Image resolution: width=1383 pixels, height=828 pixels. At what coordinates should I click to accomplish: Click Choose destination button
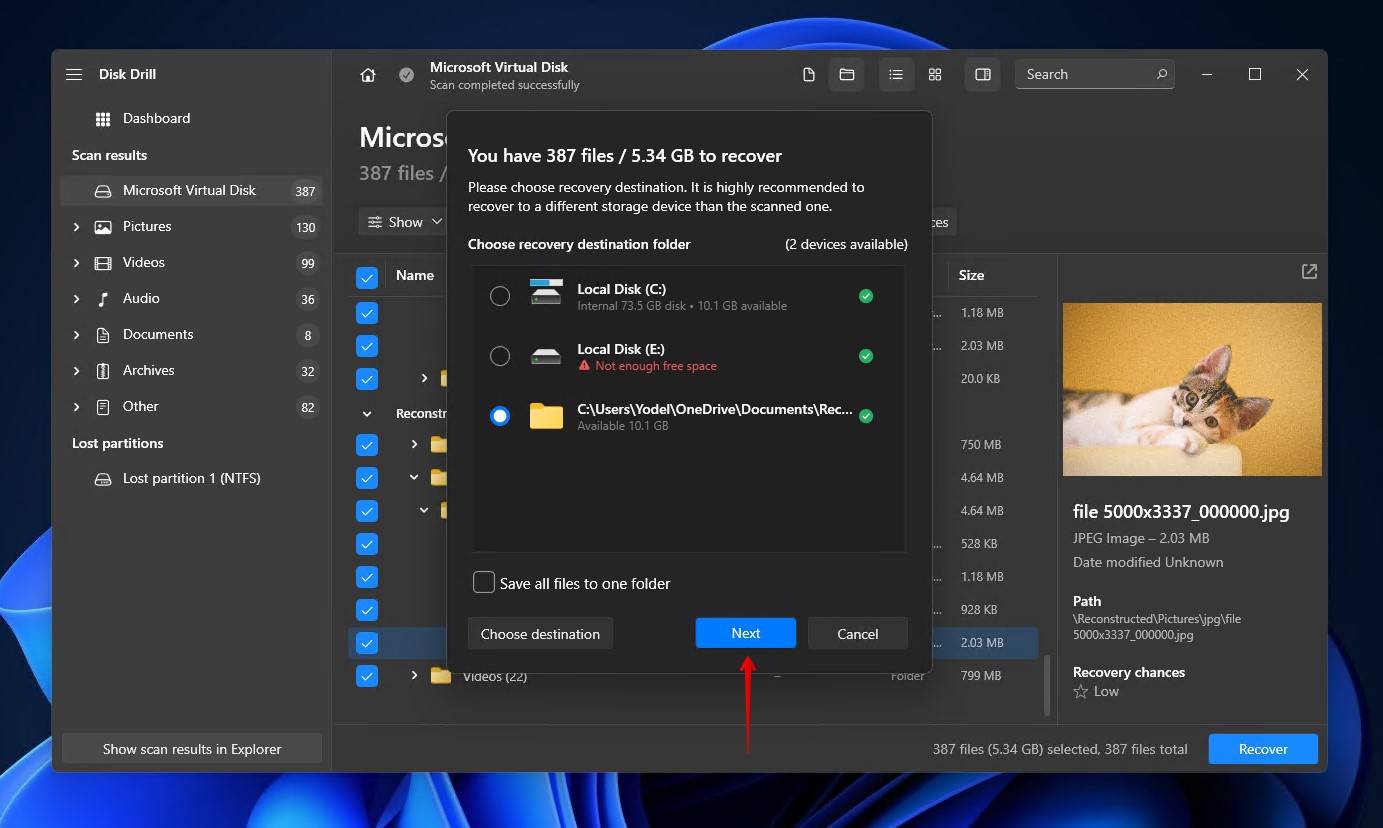[540, 633]
